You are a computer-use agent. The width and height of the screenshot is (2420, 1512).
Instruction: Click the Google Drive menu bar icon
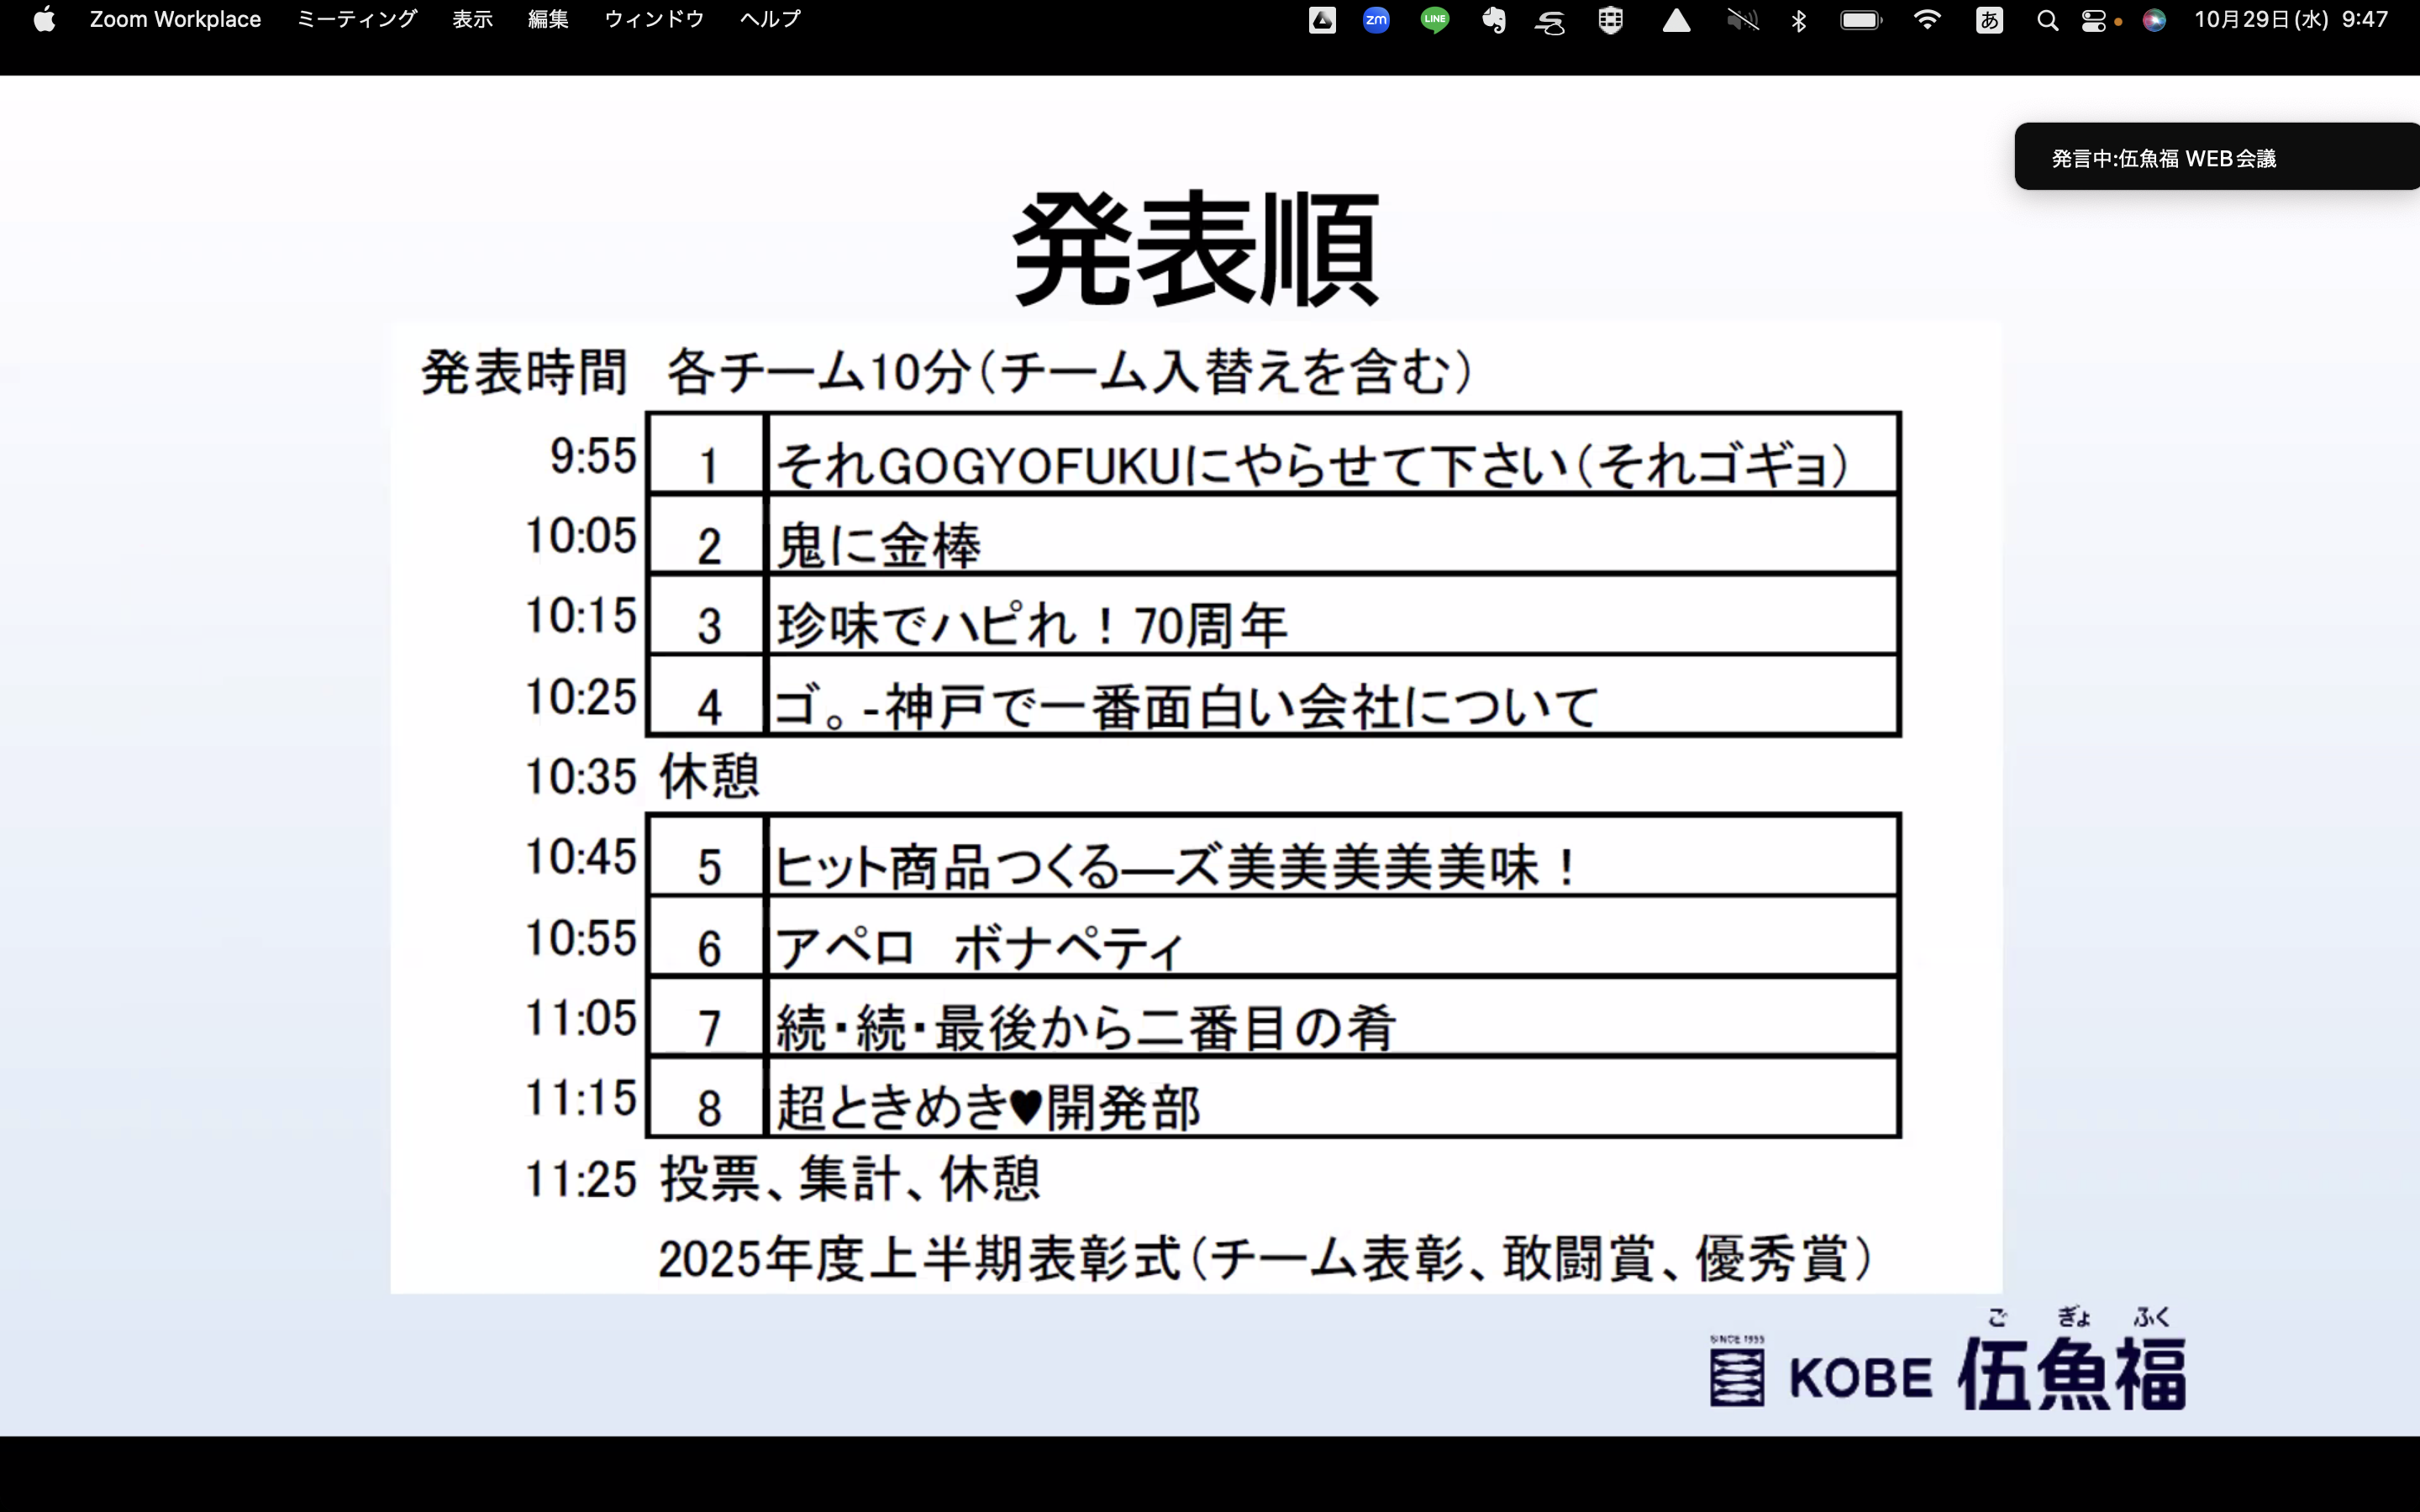[x=1322, y=20]
